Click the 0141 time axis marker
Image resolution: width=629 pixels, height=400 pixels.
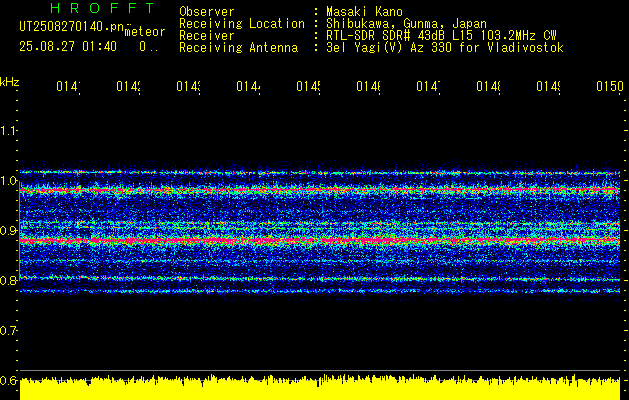(x=68, y=86)
